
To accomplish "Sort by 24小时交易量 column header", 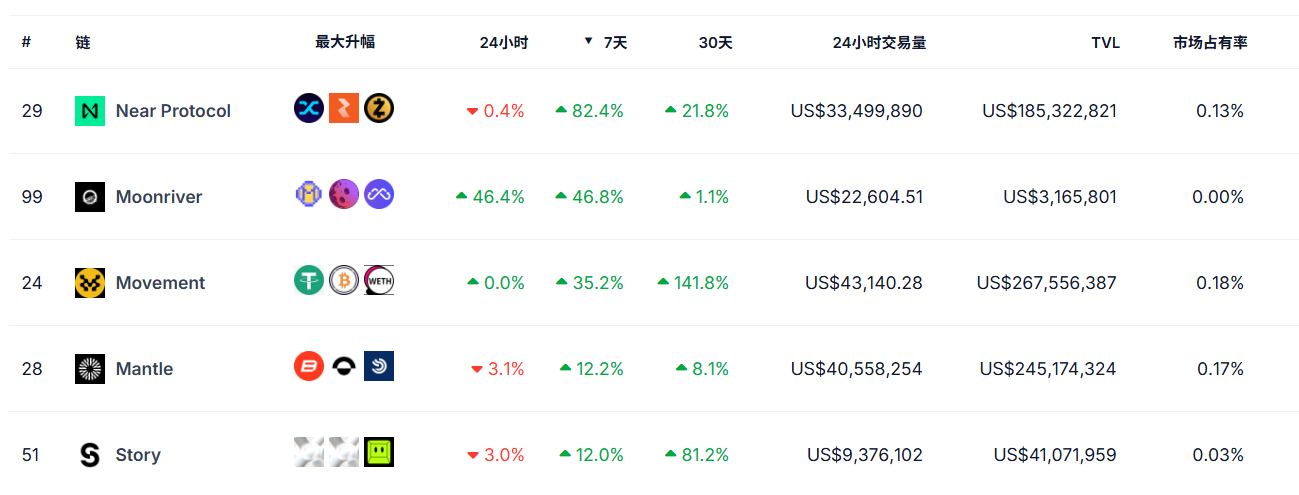I will click(x=879, y=43).
